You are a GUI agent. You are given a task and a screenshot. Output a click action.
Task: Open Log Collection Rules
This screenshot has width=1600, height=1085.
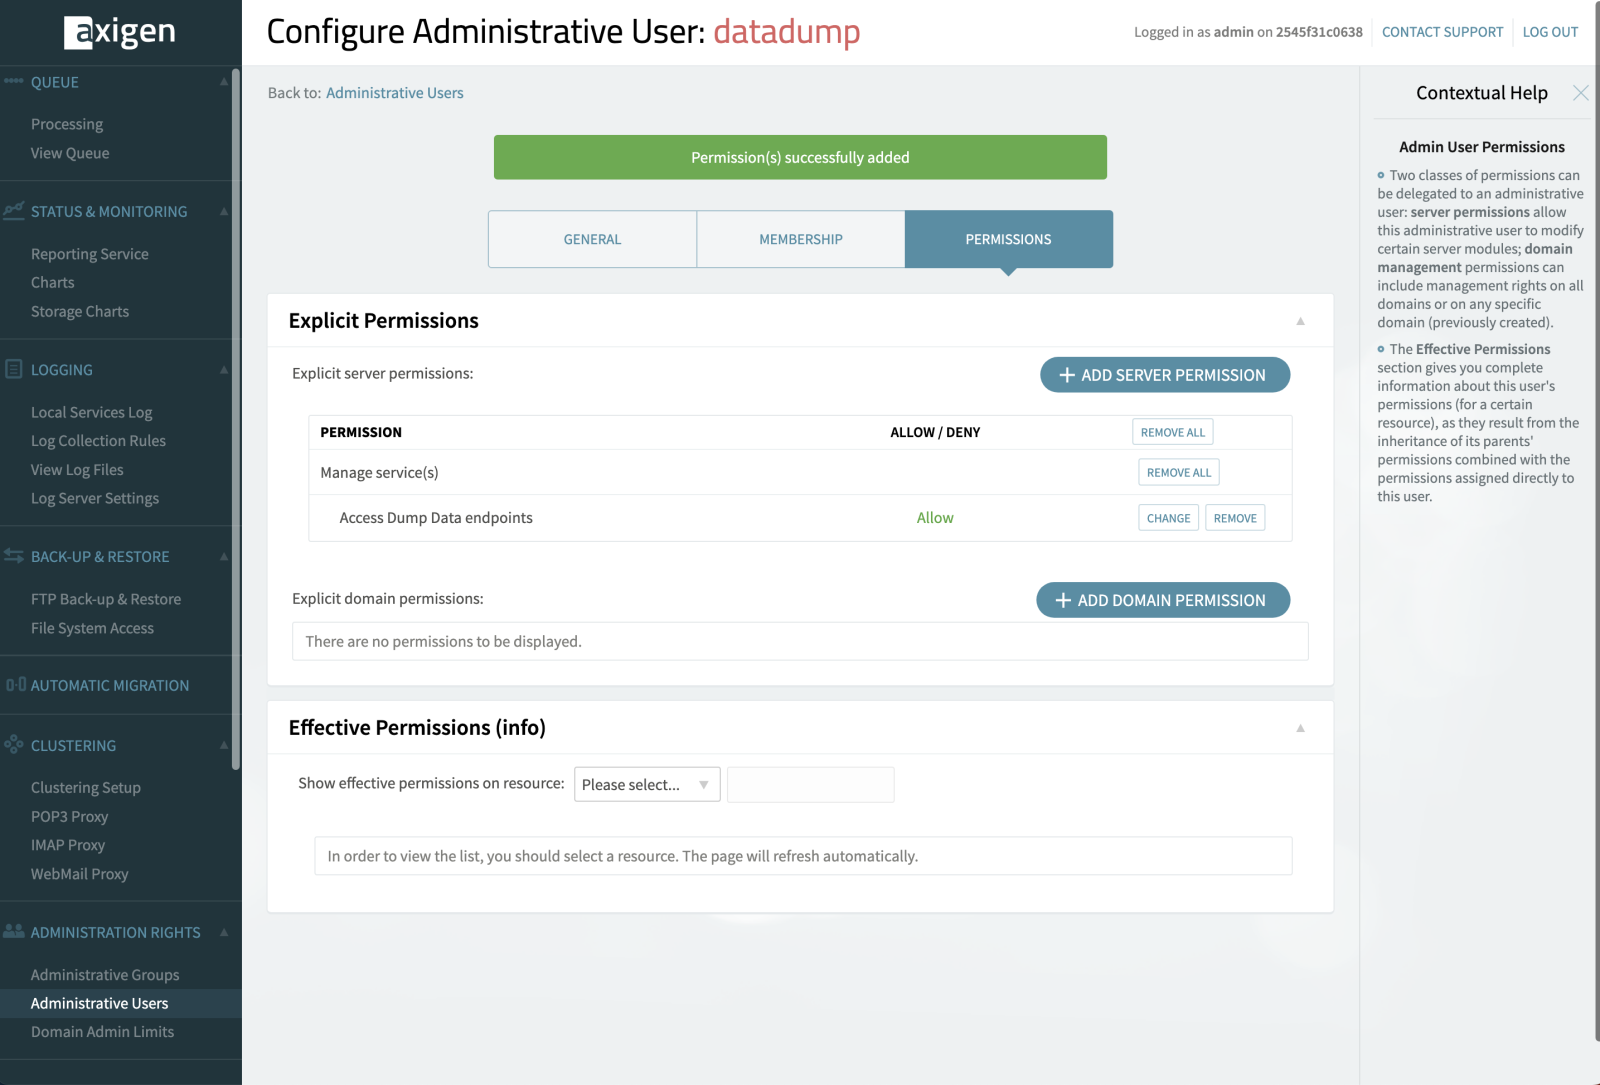[98, 441]
